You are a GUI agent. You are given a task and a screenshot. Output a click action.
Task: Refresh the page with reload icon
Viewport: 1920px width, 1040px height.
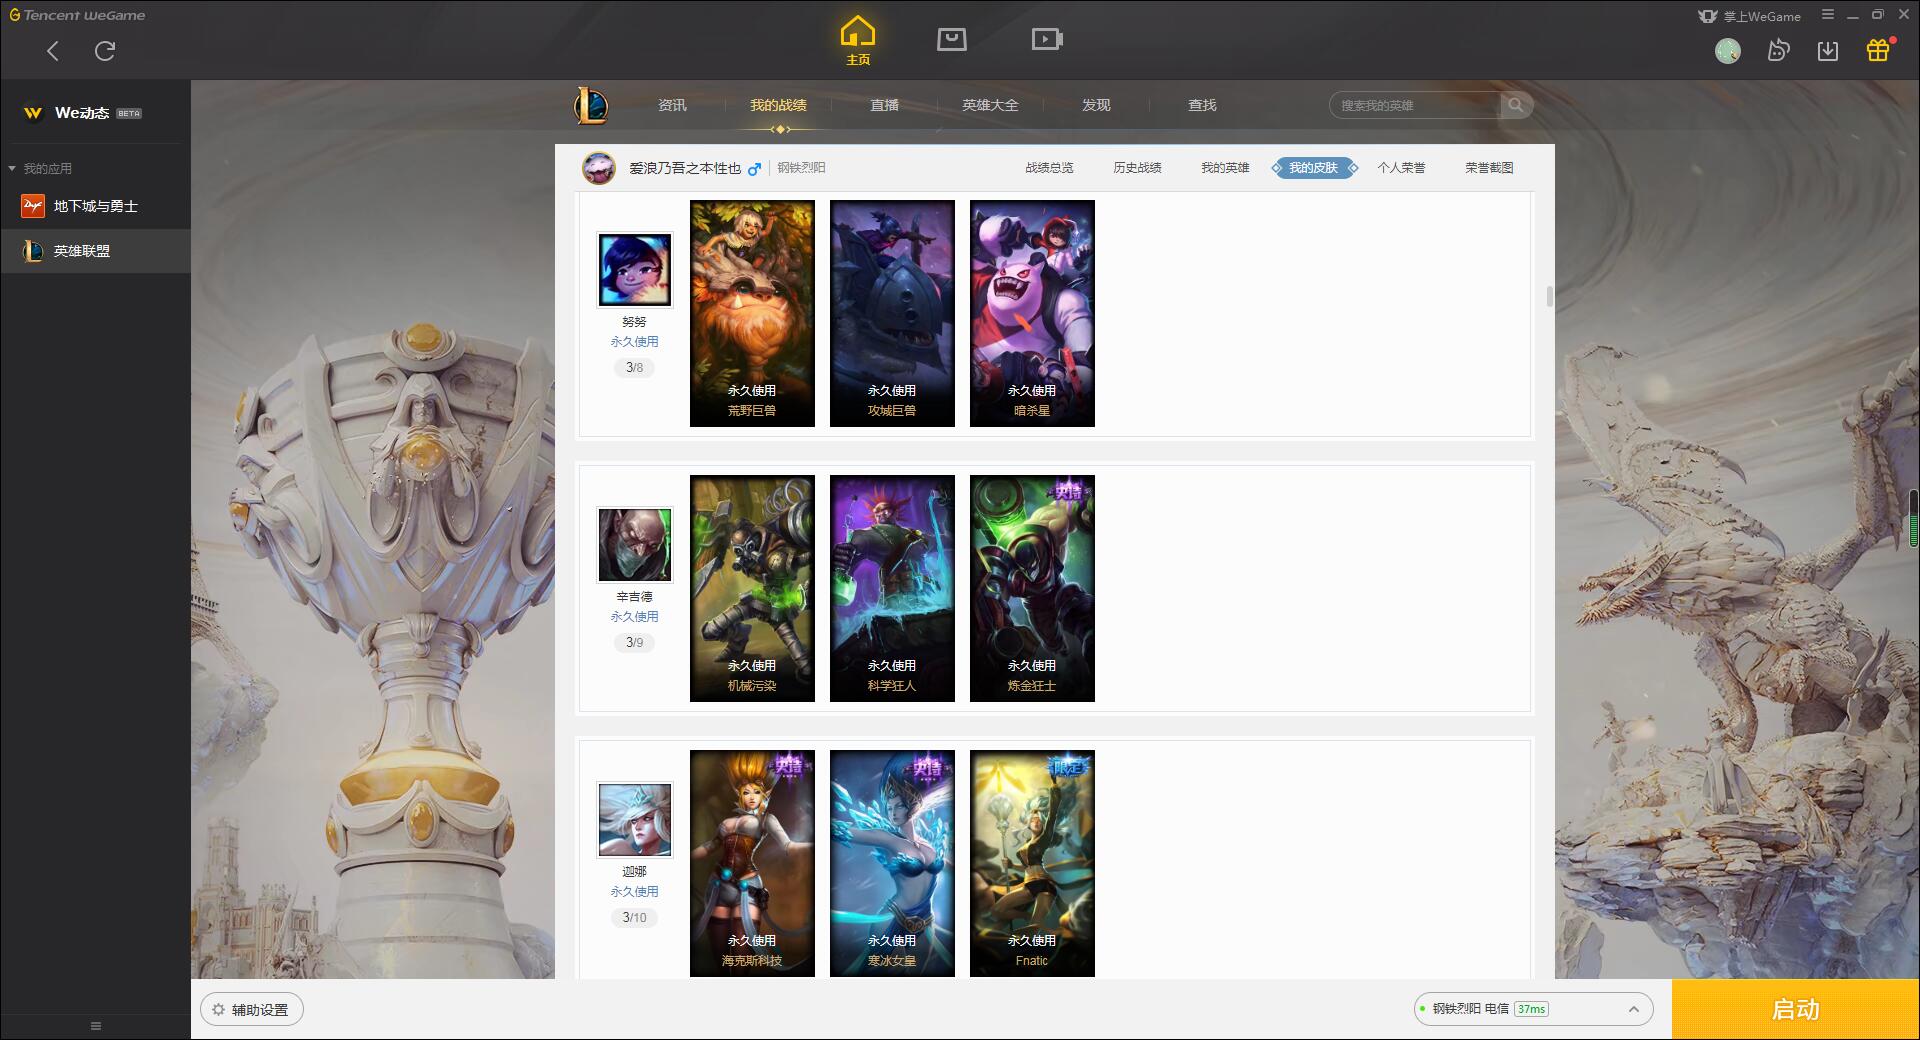(105, 51)
